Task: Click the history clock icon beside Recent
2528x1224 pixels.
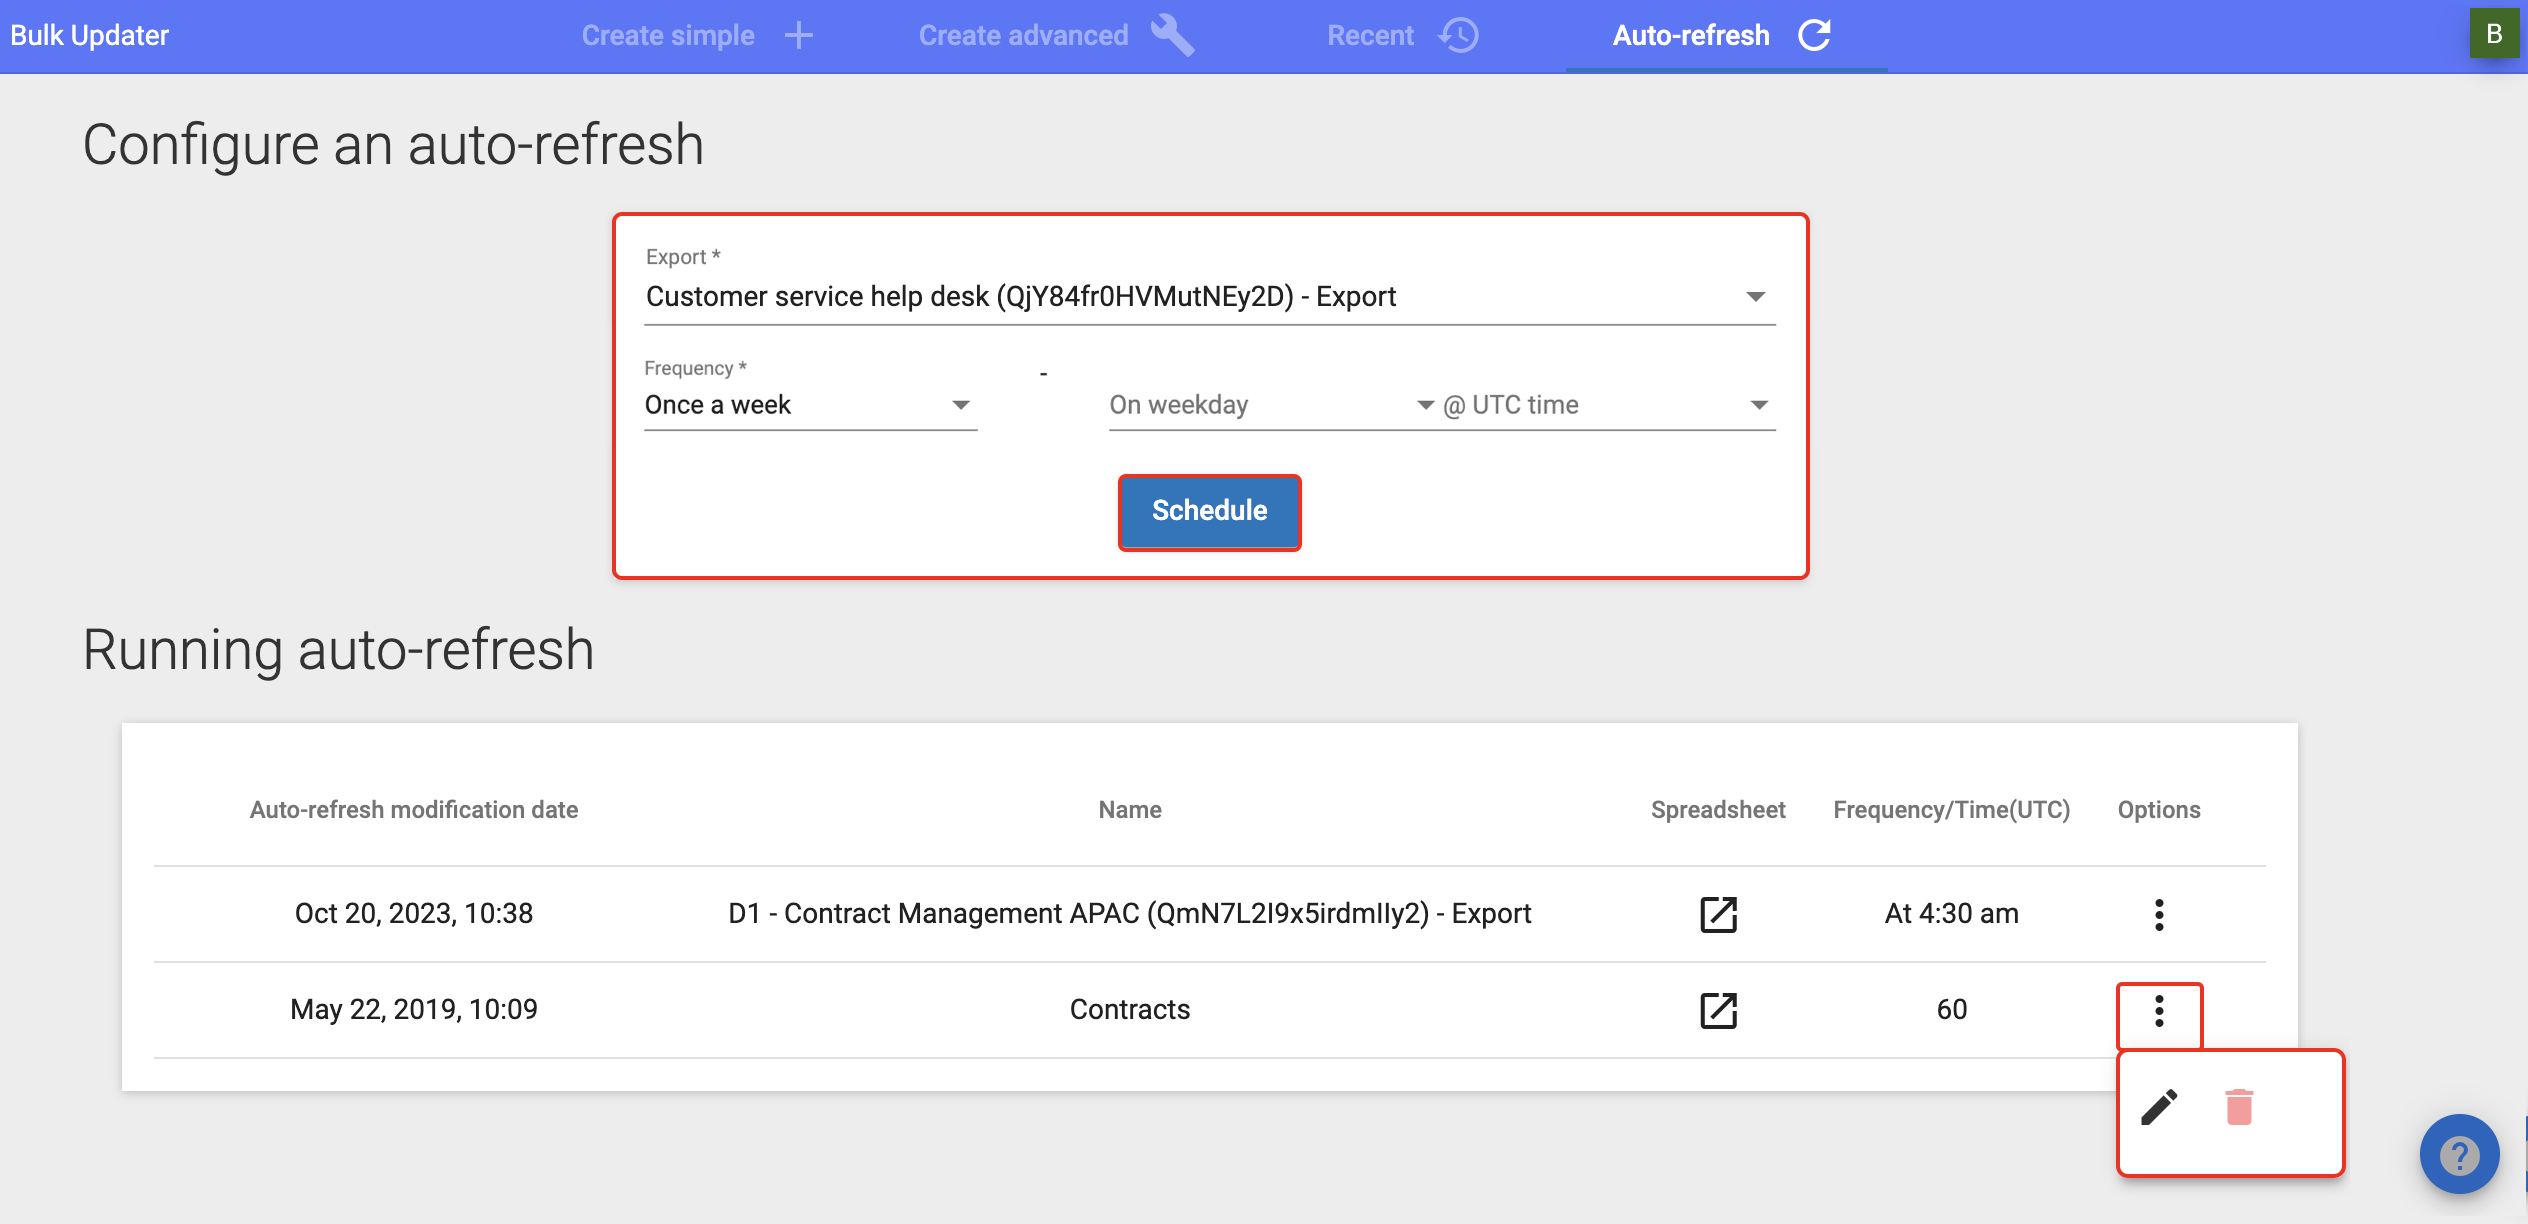Action: tap(1459, 36)
